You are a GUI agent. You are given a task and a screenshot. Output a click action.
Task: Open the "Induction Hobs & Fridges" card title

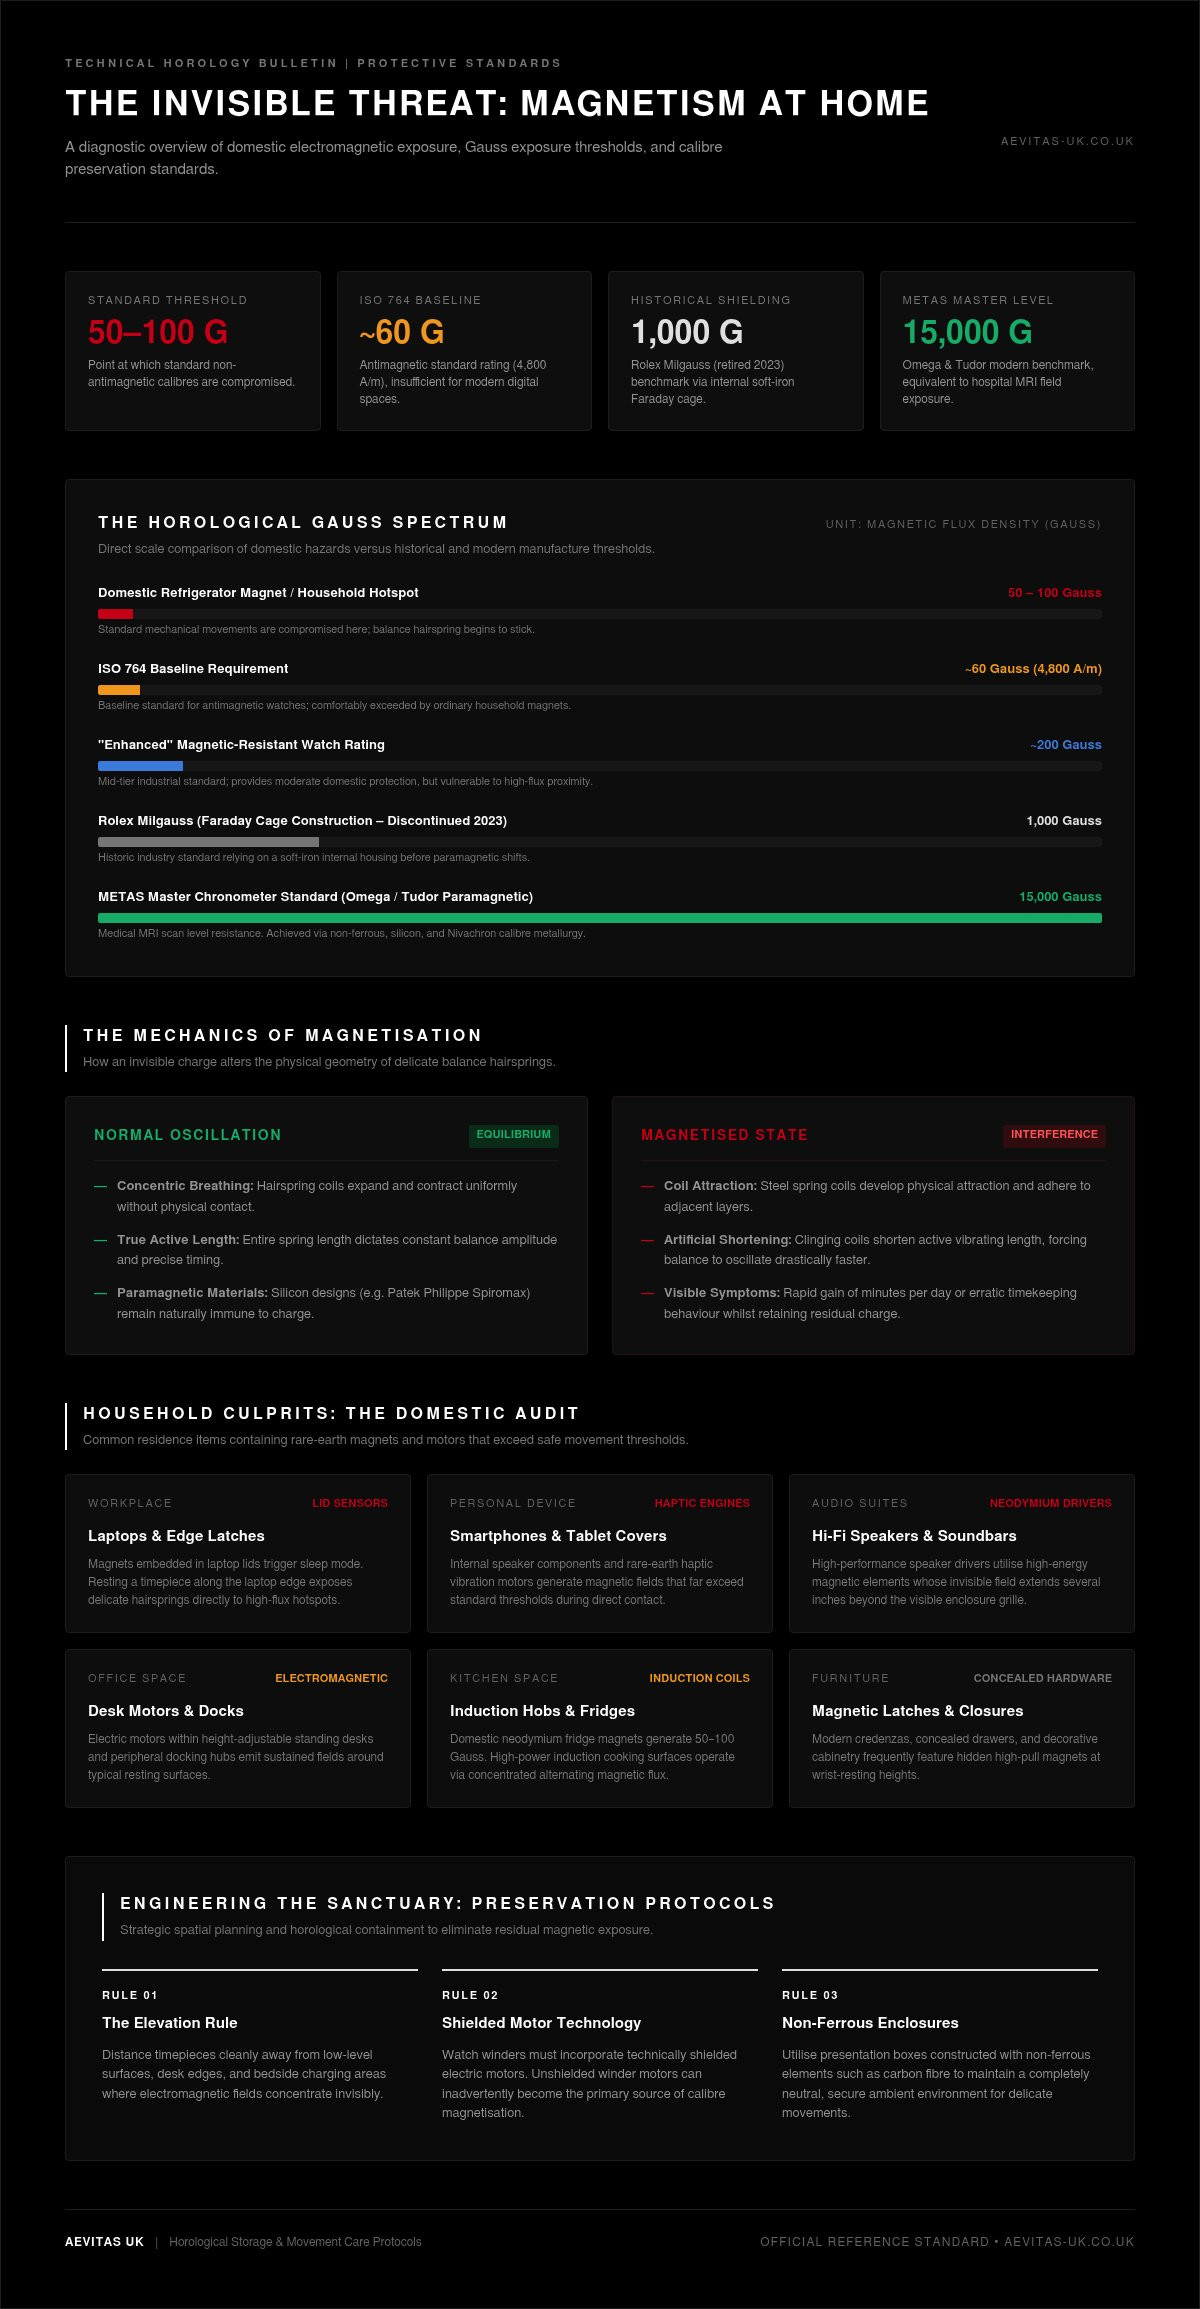542,1711
